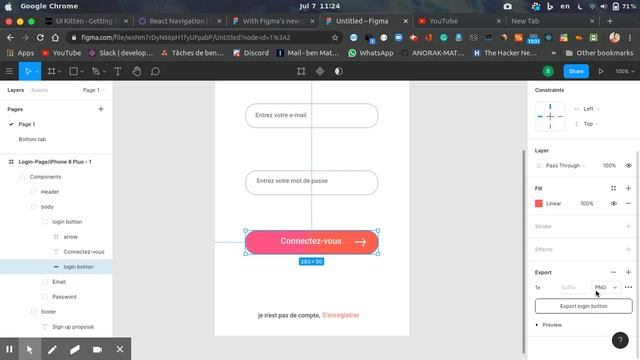This screenshot has height=360, width=640.
Task: Select the Bottom tab page
Action: (x=32, y=139)
